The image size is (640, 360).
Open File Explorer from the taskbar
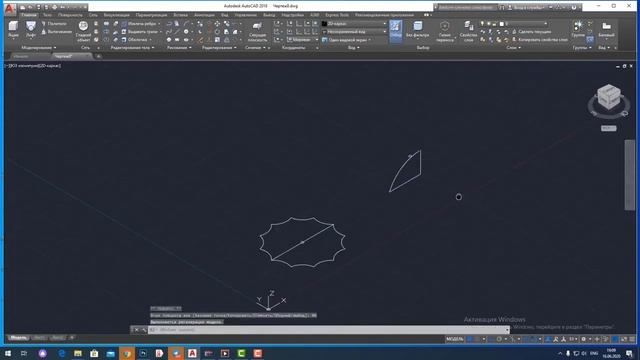click(78, 353)
